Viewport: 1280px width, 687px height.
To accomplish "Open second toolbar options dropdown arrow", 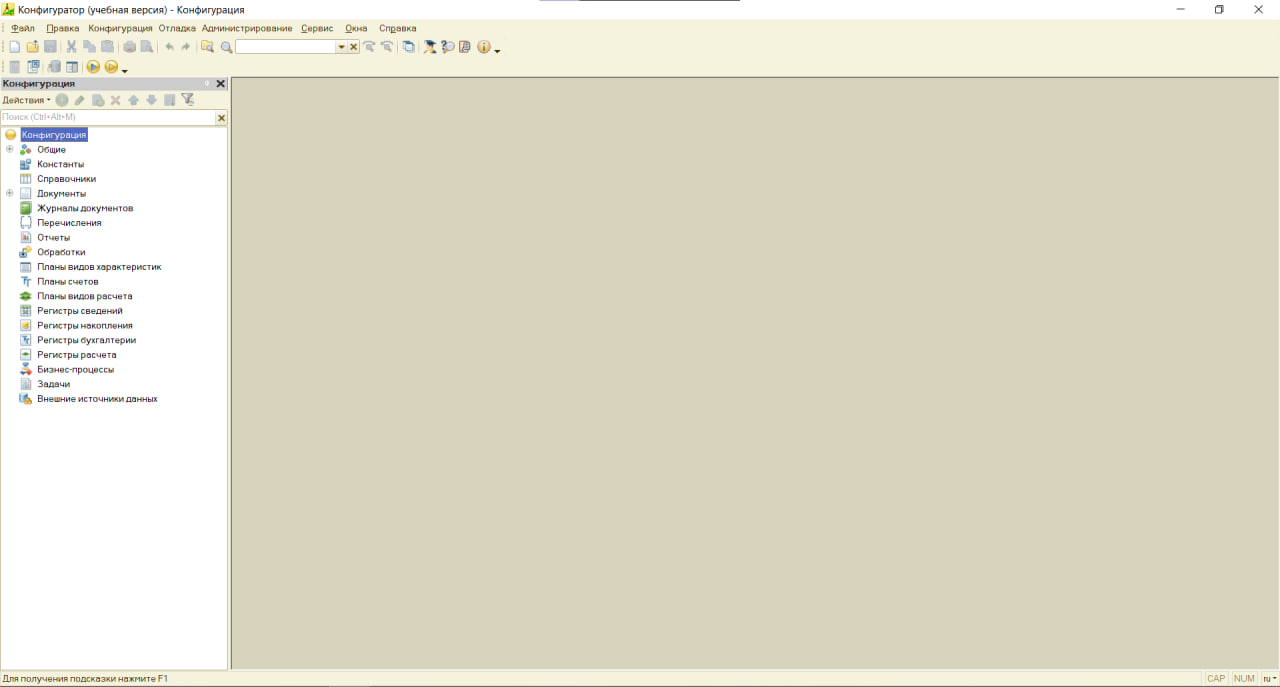I will click(125, 71).
